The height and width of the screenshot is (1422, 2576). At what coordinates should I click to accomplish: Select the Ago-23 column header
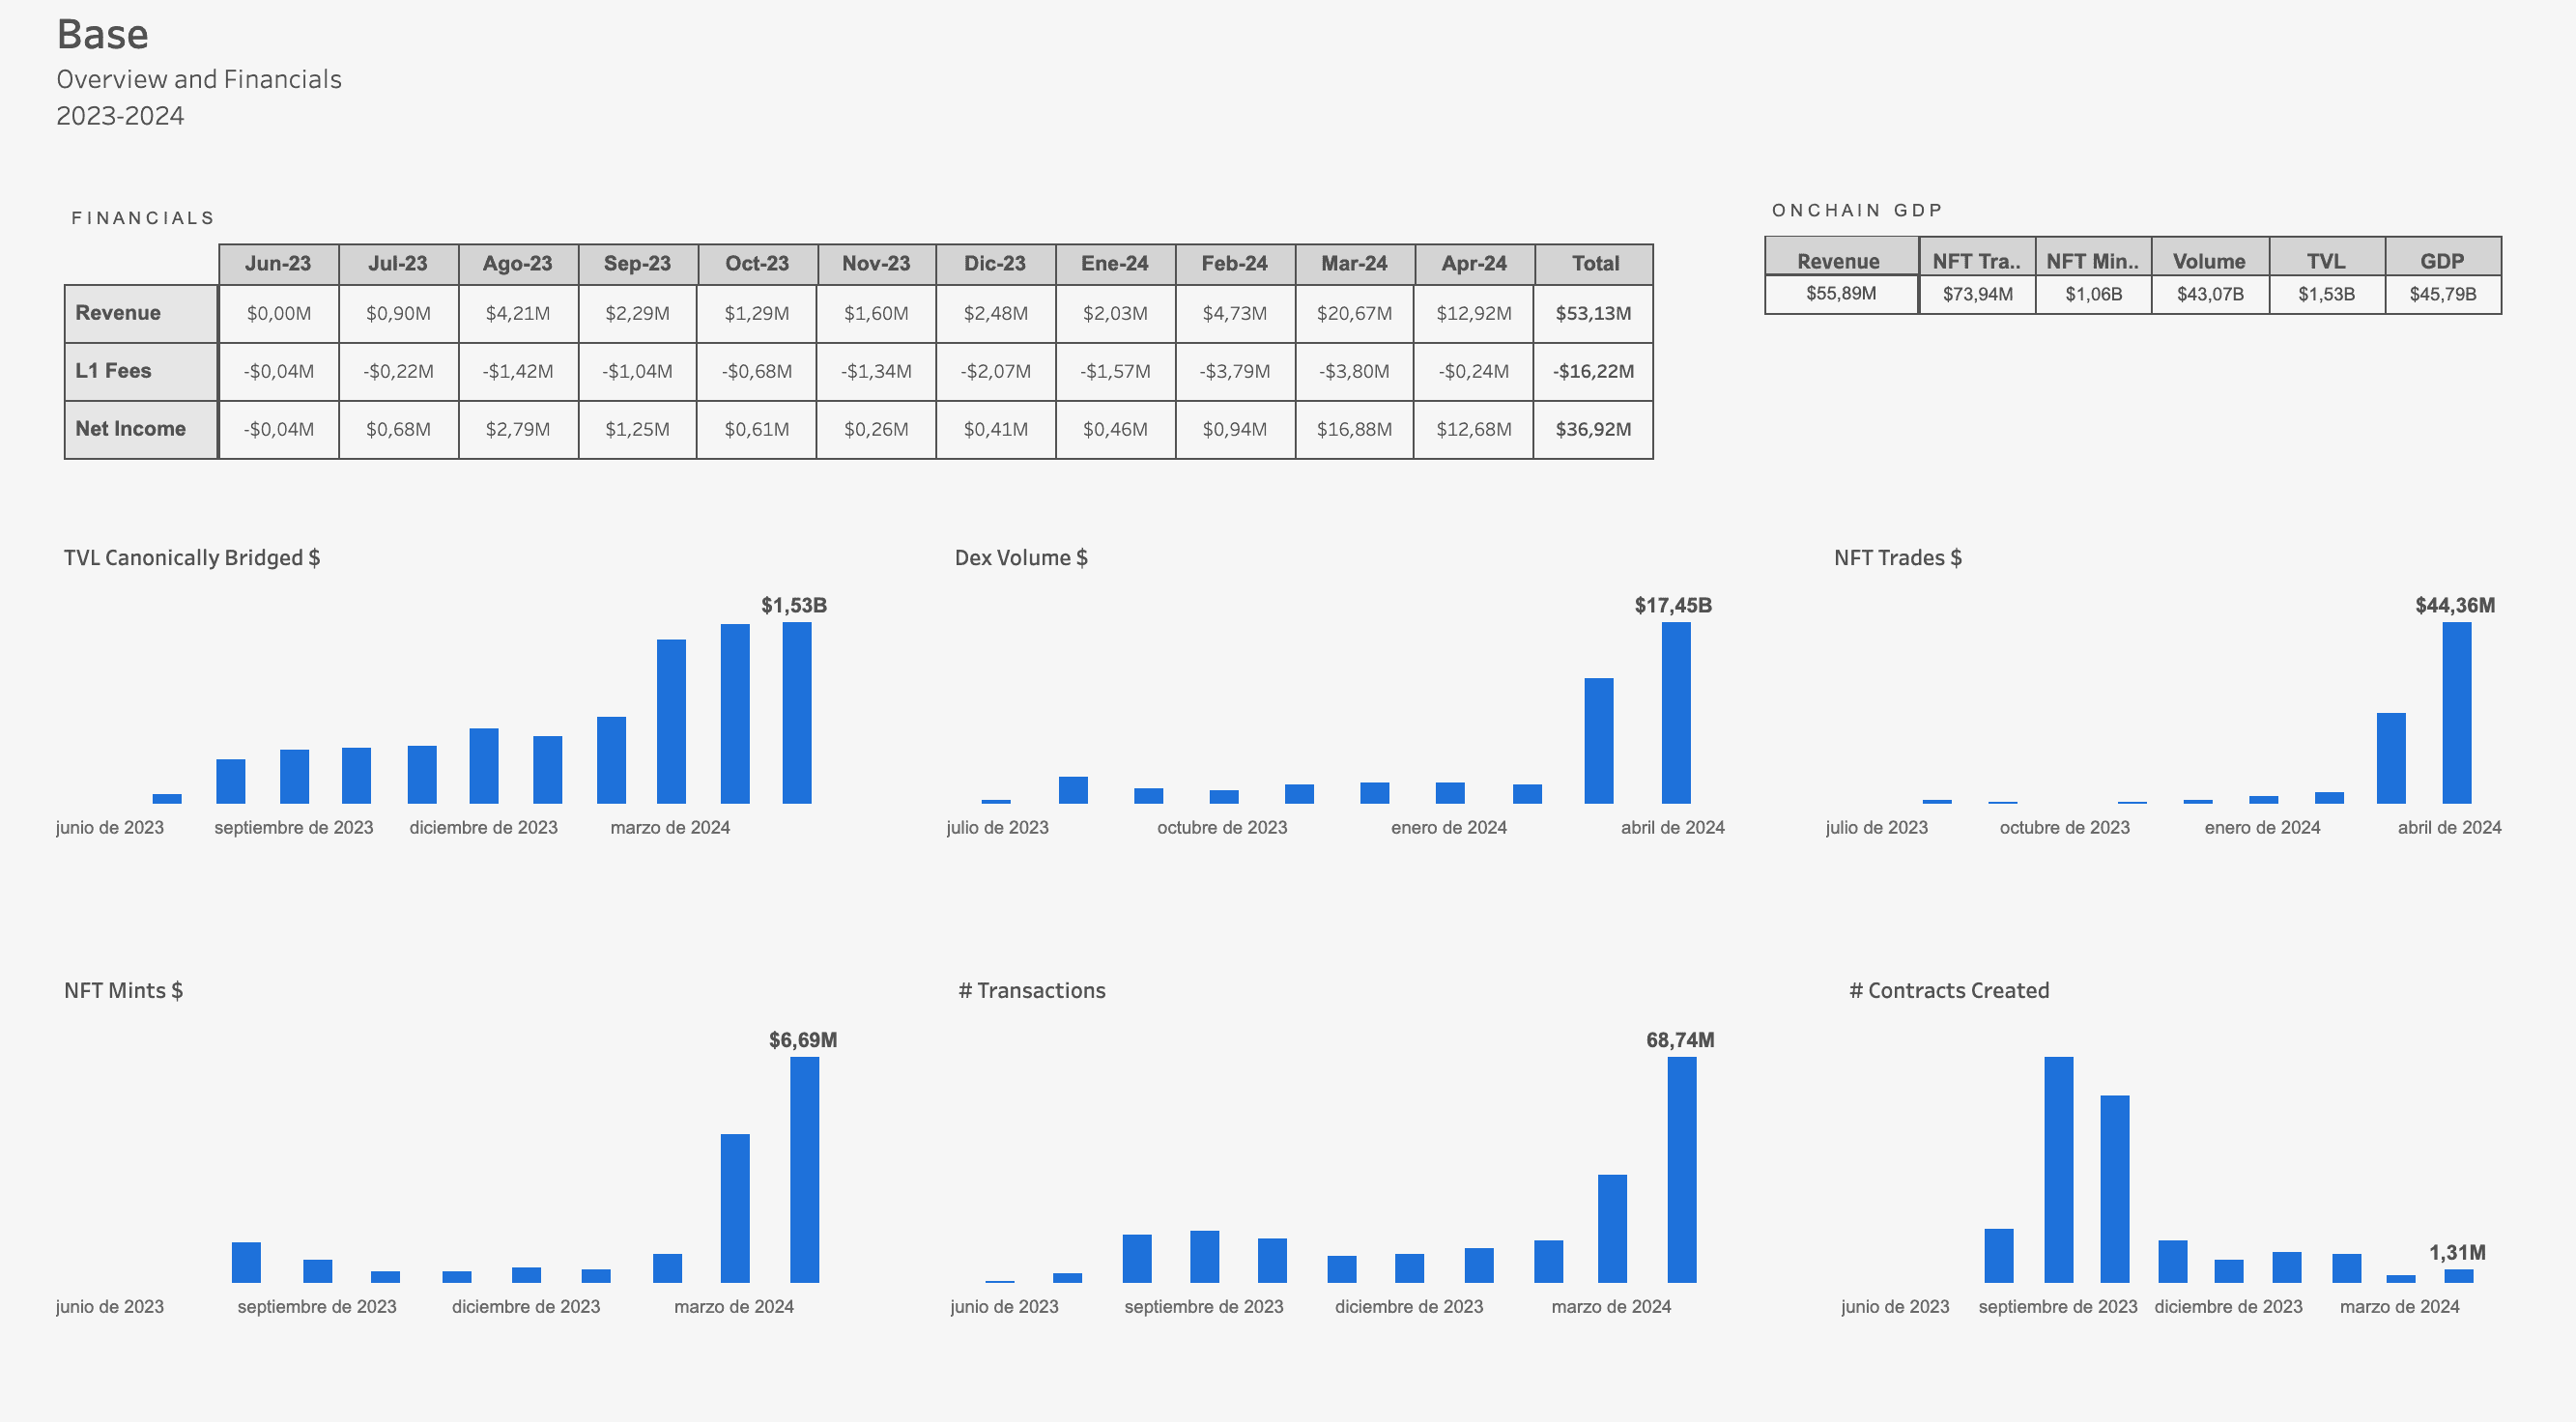pyautogui.click(x=517, y=264)
